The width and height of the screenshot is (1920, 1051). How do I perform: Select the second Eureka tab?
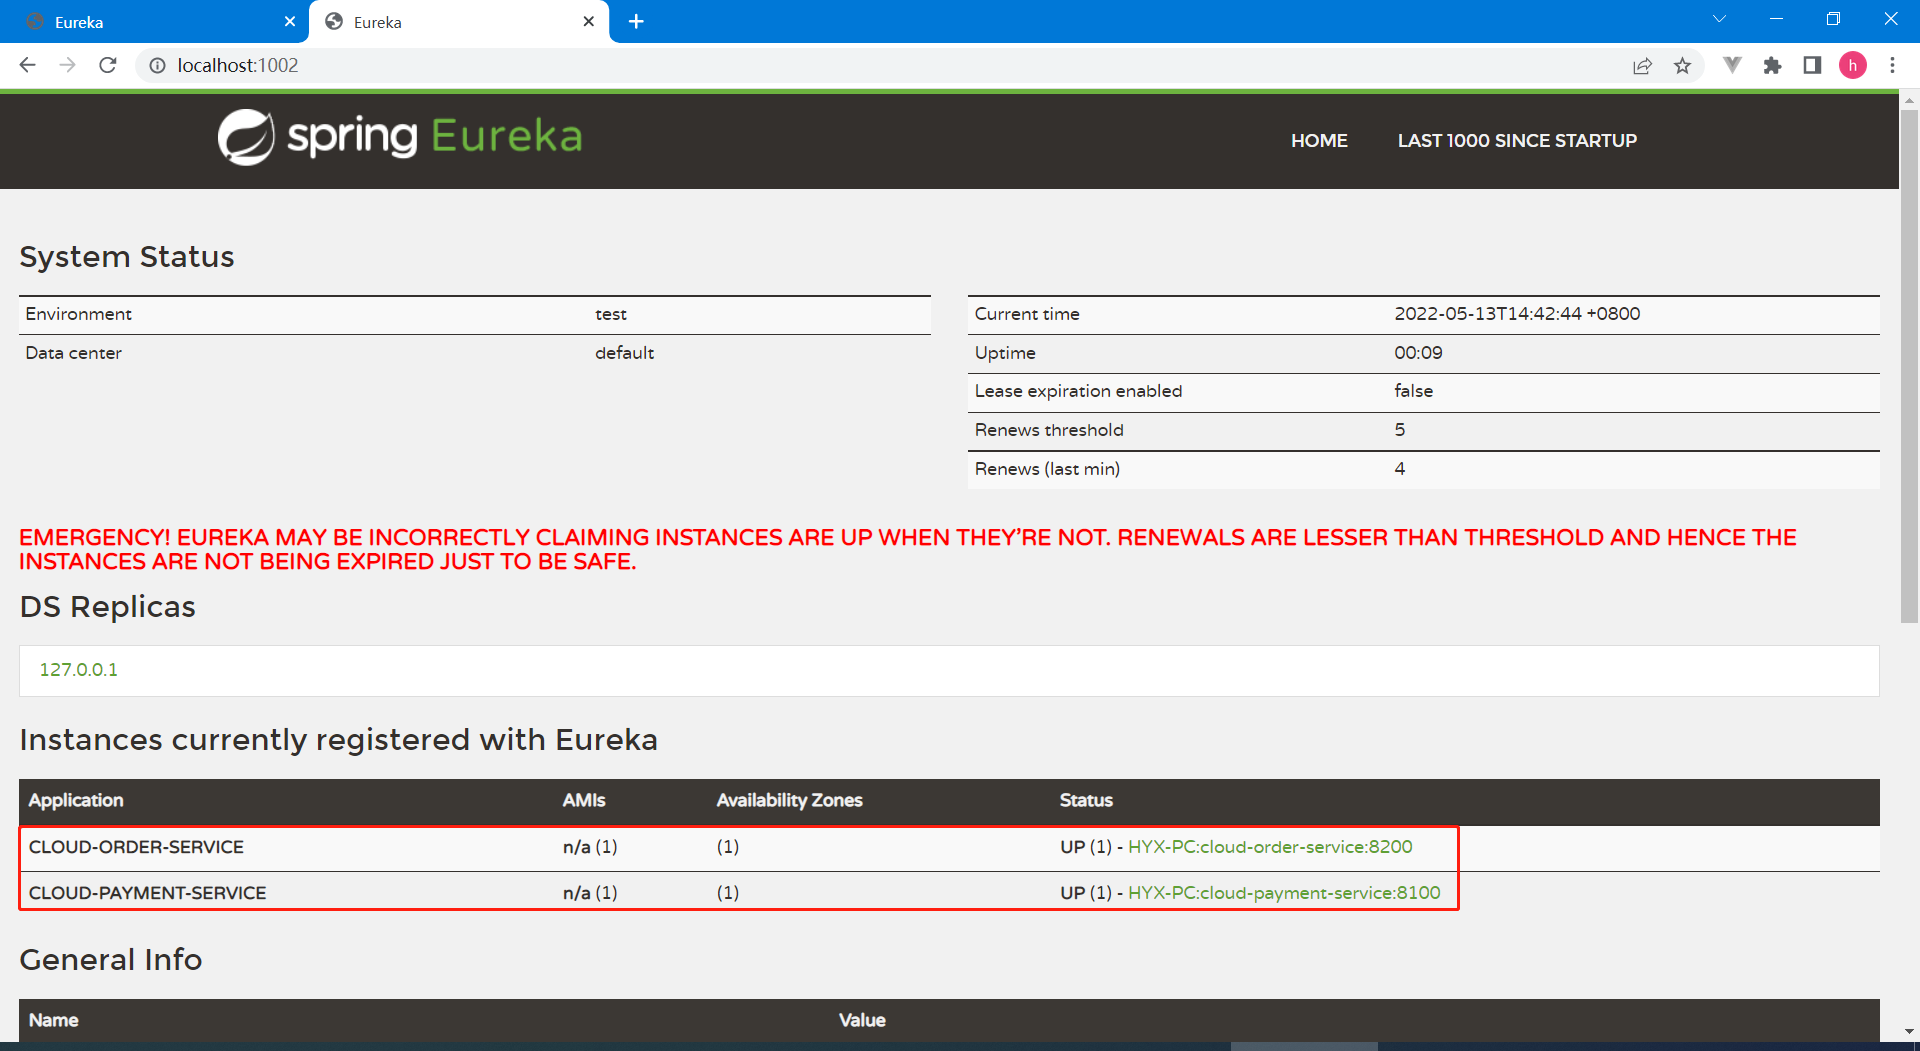[458, 21]
